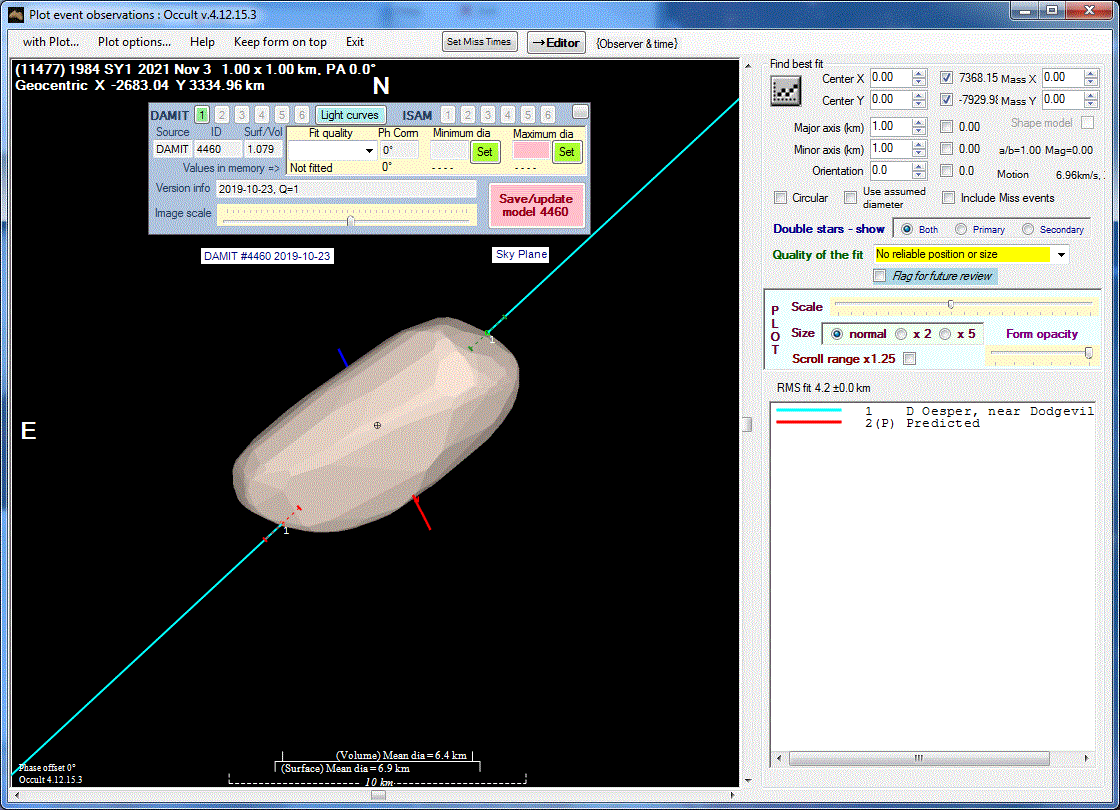Check the Circular option
This screenshot has width=1120, height=810.
[781, 198]
